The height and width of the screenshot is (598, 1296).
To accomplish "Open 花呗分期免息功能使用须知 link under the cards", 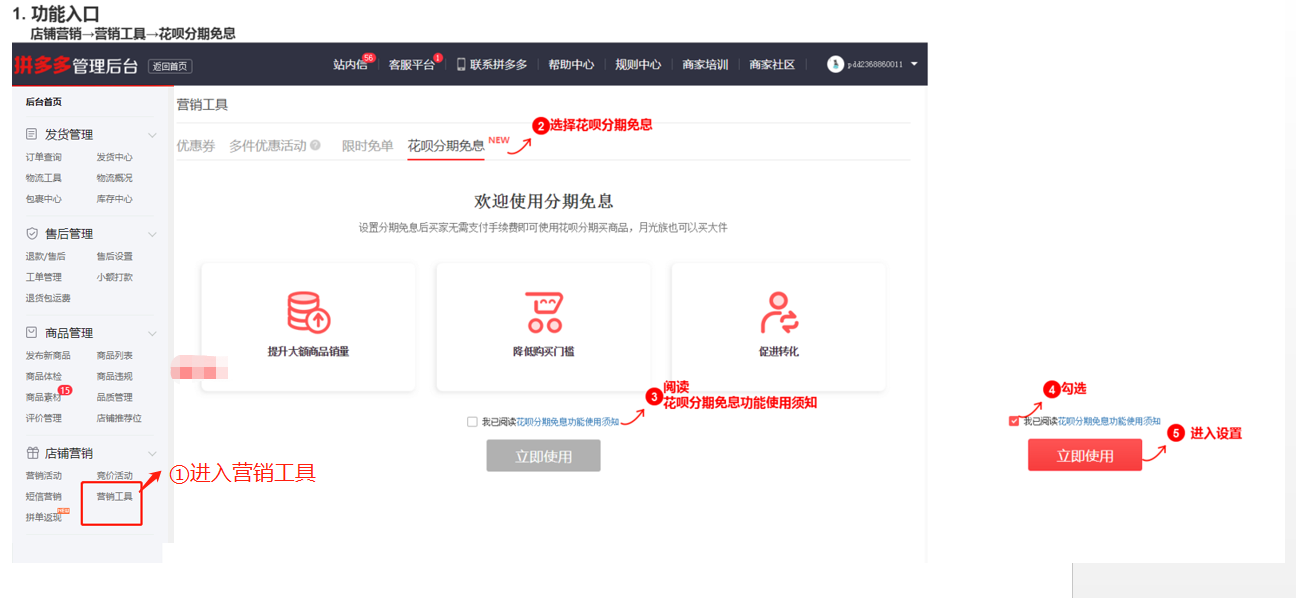I will [x=567, y=422].
